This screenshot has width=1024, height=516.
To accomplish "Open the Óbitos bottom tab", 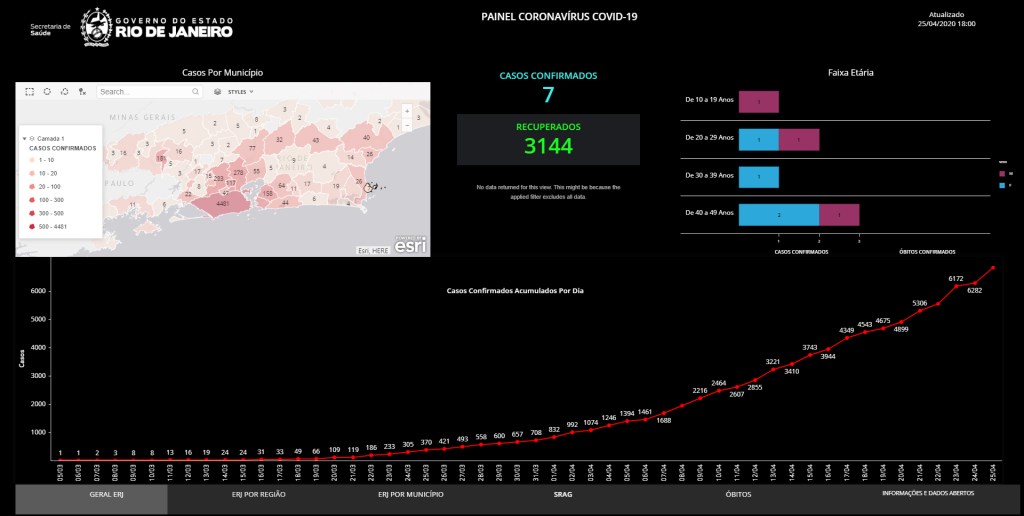I will pos(739,494).
